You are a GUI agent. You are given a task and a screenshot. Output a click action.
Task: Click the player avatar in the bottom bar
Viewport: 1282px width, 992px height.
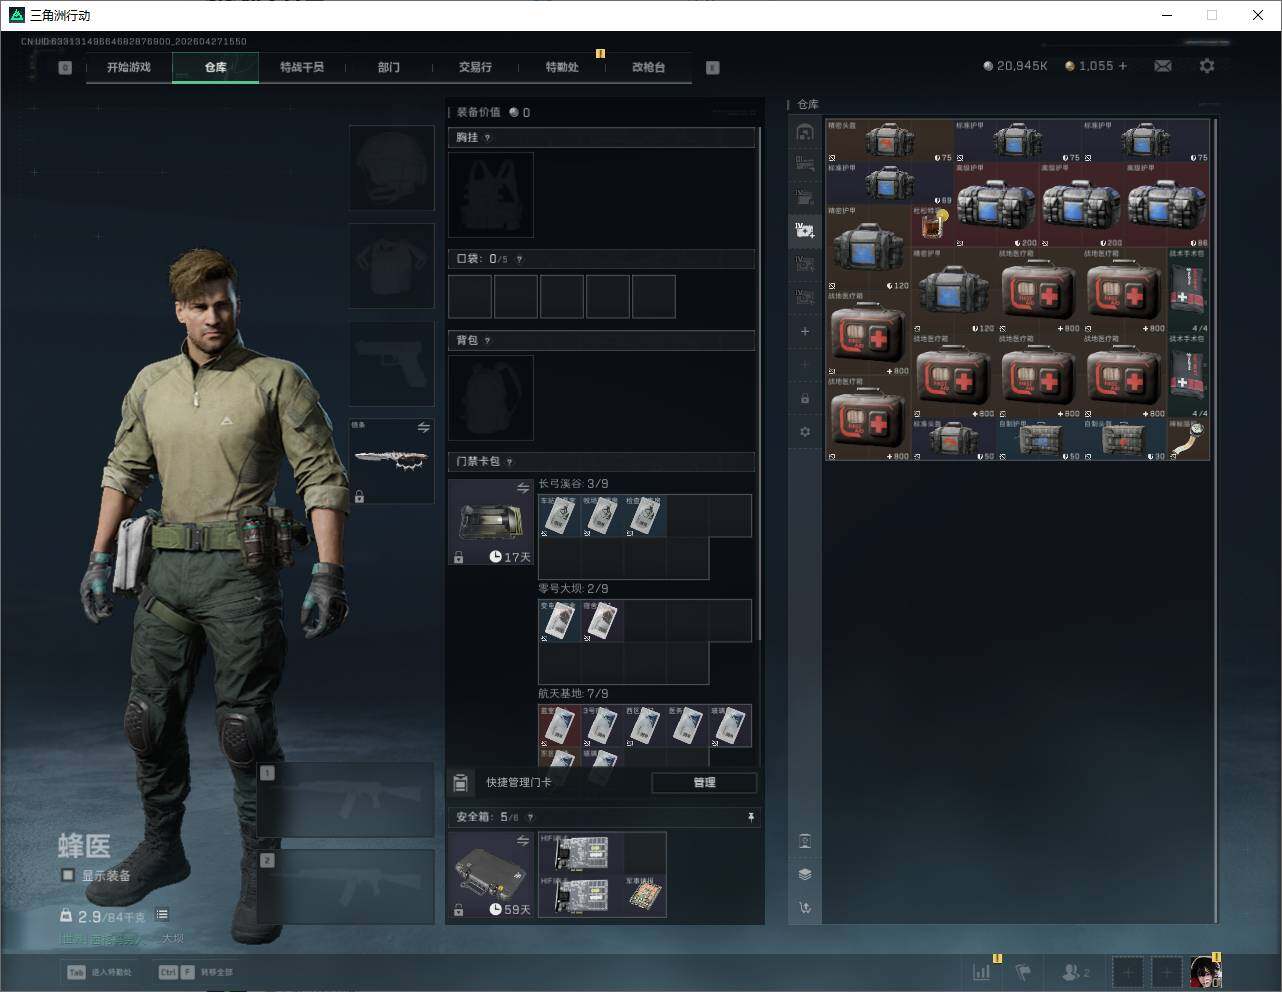[x=1205, y=971]
